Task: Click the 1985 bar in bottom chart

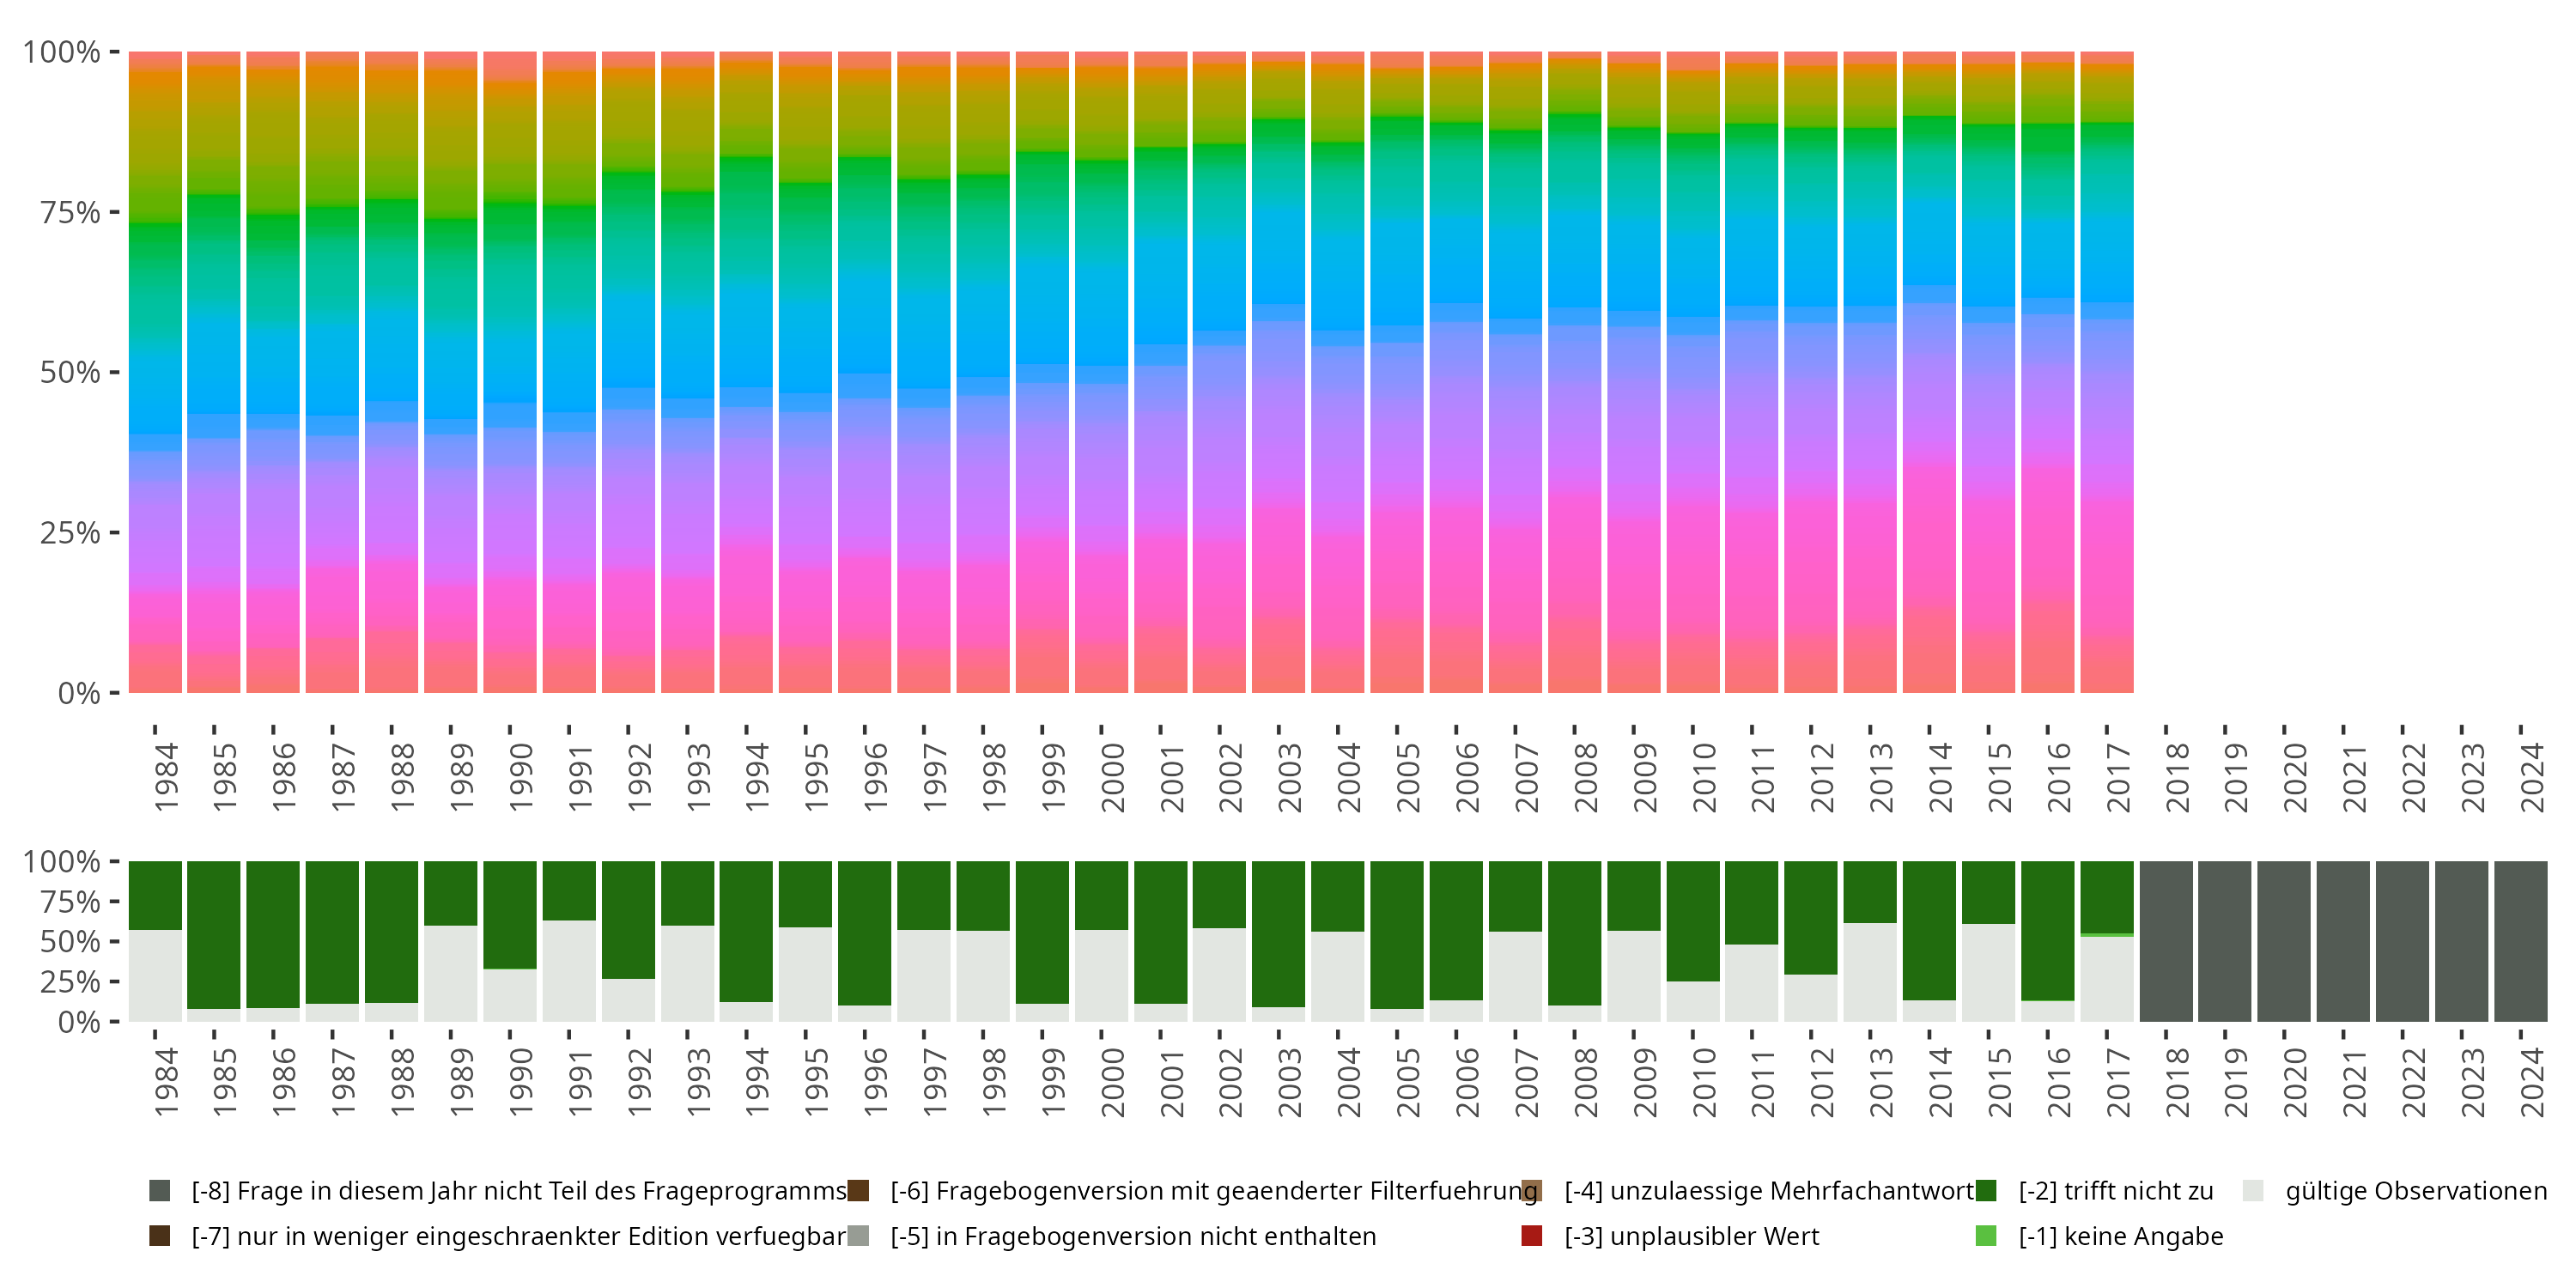Action: (x=214, y=941)
